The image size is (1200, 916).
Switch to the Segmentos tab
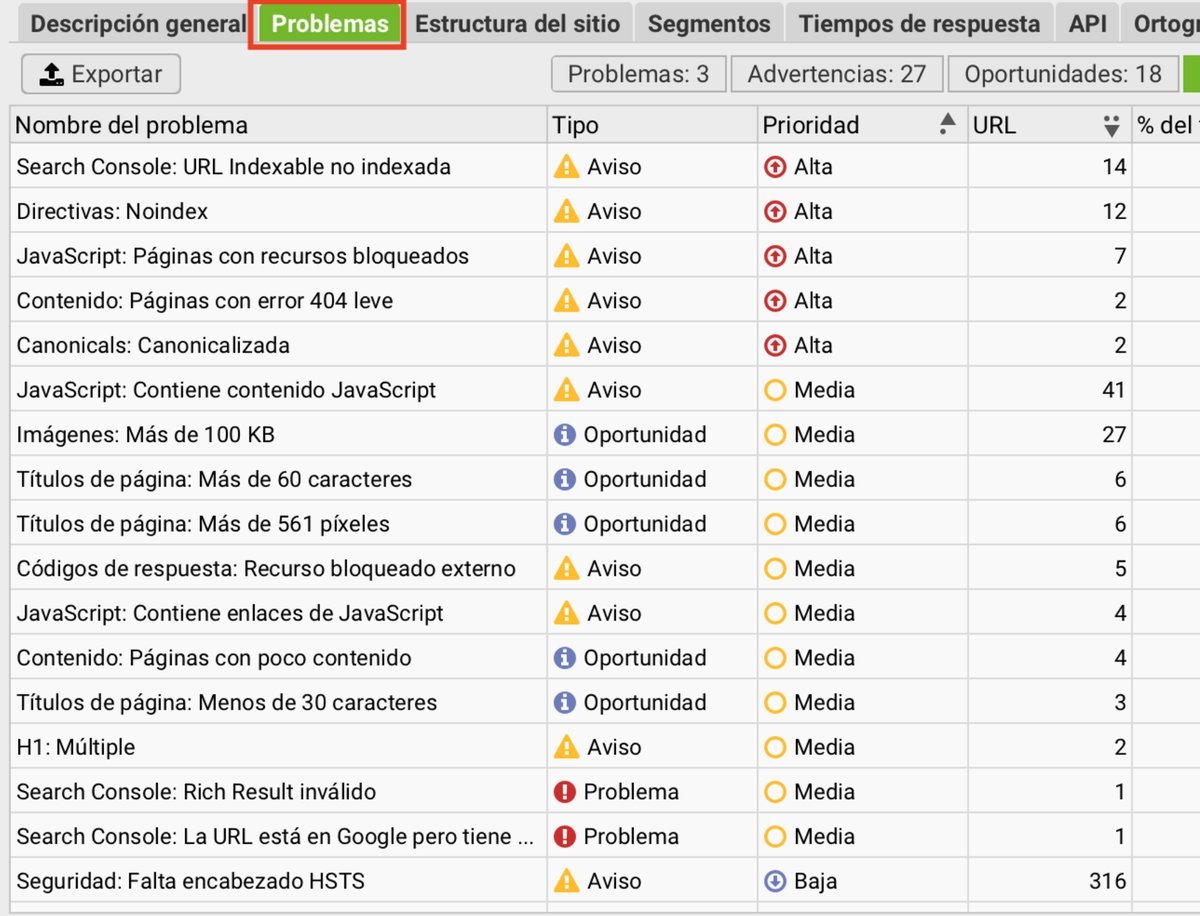coord(708,22)
